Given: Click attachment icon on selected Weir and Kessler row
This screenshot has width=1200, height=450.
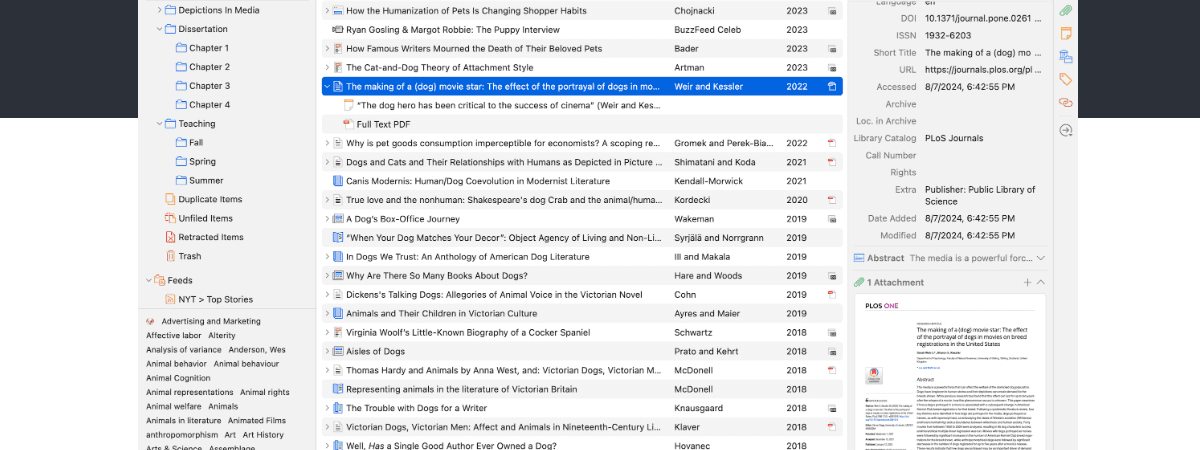Looking at the screenshot, I should coord(831,86).
